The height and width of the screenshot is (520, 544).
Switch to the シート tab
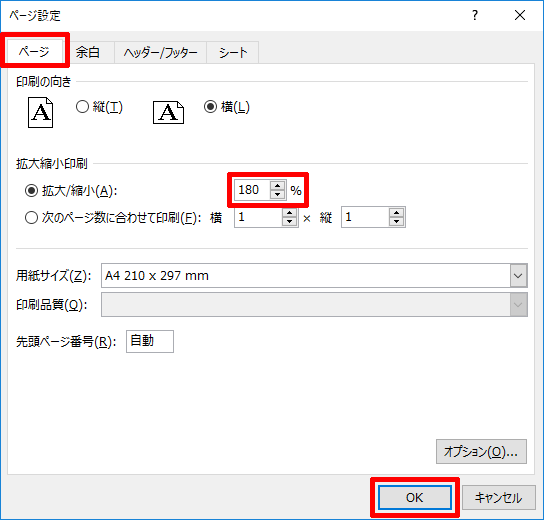[x=233, y=52]
